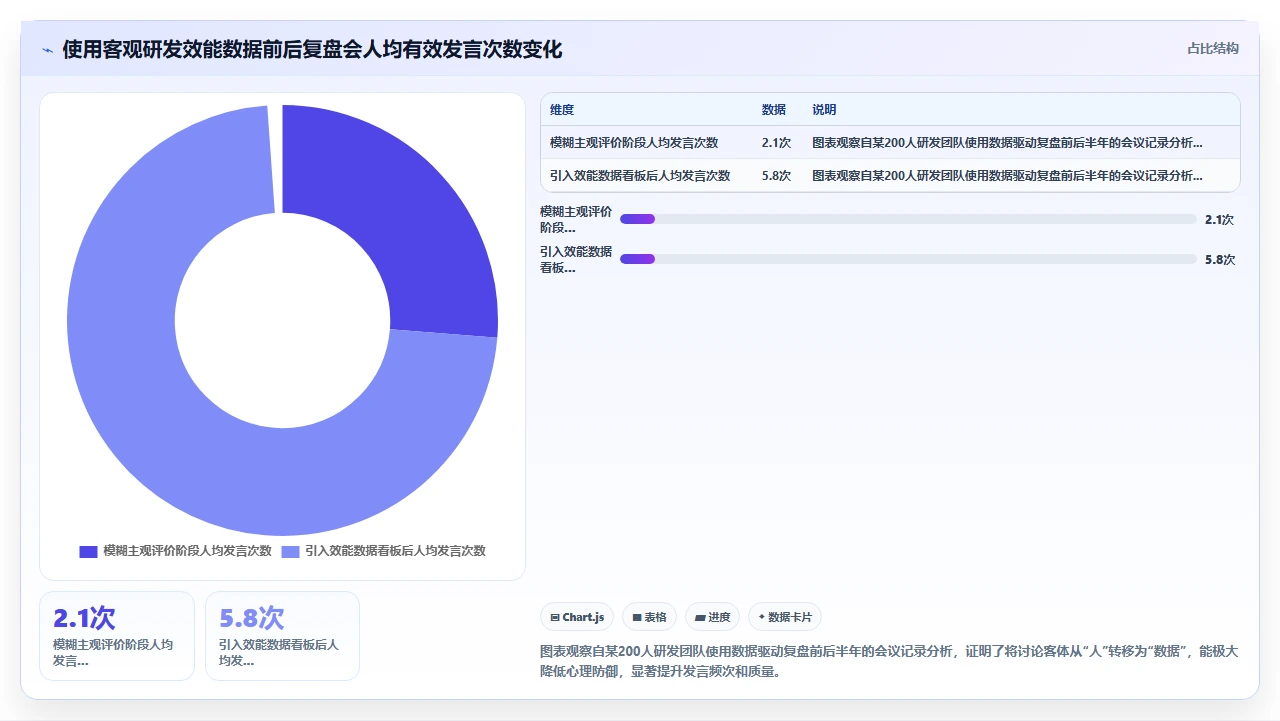This screenshot has width=1280, height=721.
Task: Toggle the 模糊主观评价阶段人均发言次数 legend swatch
Action: pos(88,551)
